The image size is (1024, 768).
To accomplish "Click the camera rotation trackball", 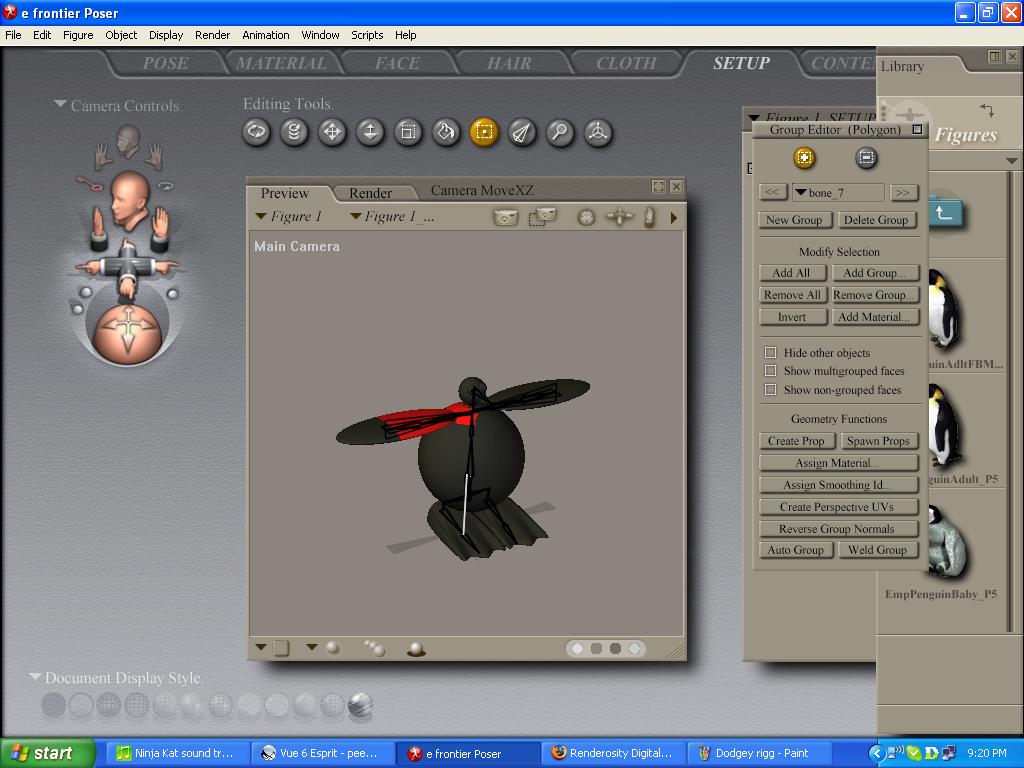I will click(127, 334).
